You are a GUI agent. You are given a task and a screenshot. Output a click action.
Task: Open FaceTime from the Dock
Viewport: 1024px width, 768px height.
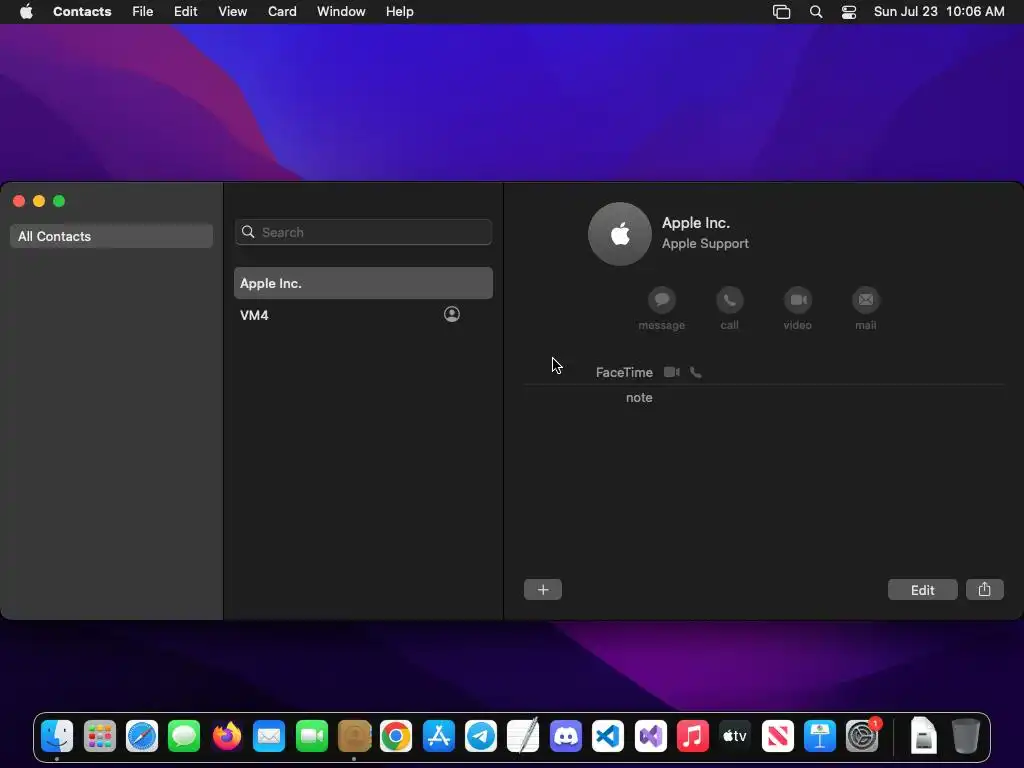click(x=312, y=736)
